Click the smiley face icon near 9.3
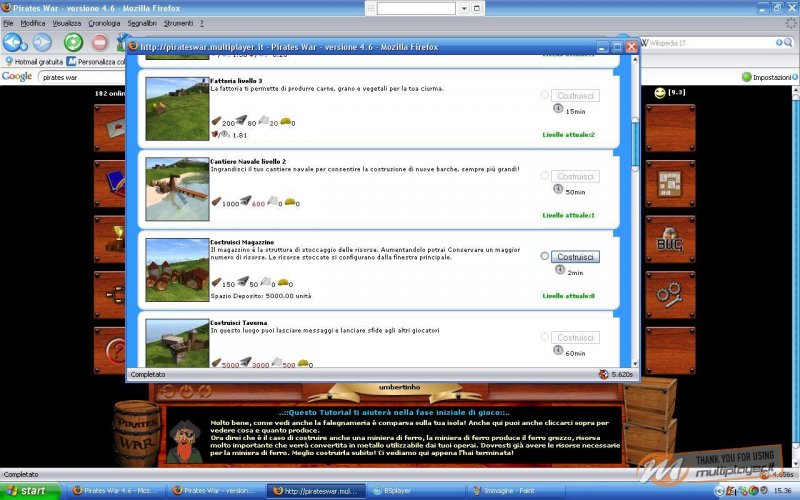This screenshot has height=500, width=800. (660, 93)
